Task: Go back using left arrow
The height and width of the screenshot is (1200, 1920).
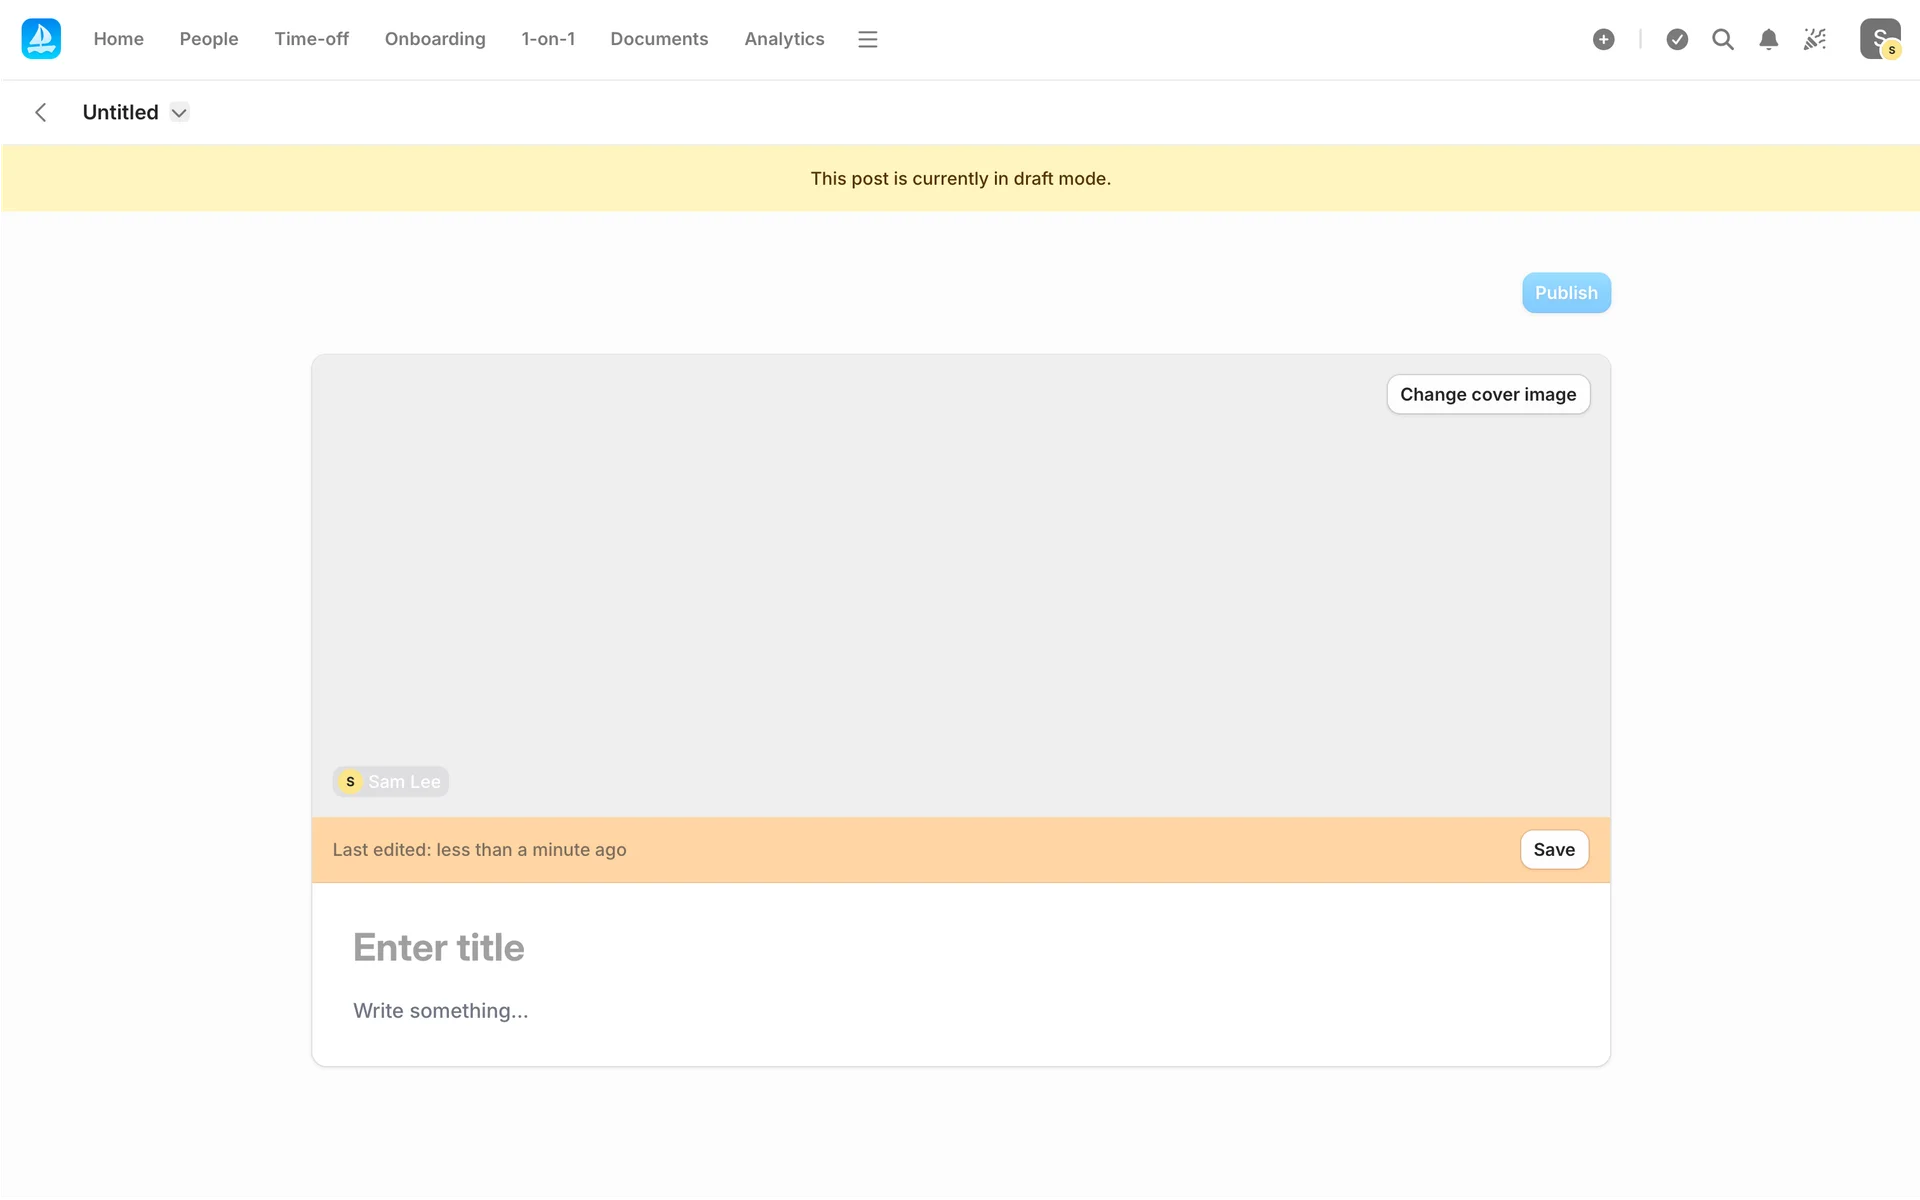Action: 41,112
